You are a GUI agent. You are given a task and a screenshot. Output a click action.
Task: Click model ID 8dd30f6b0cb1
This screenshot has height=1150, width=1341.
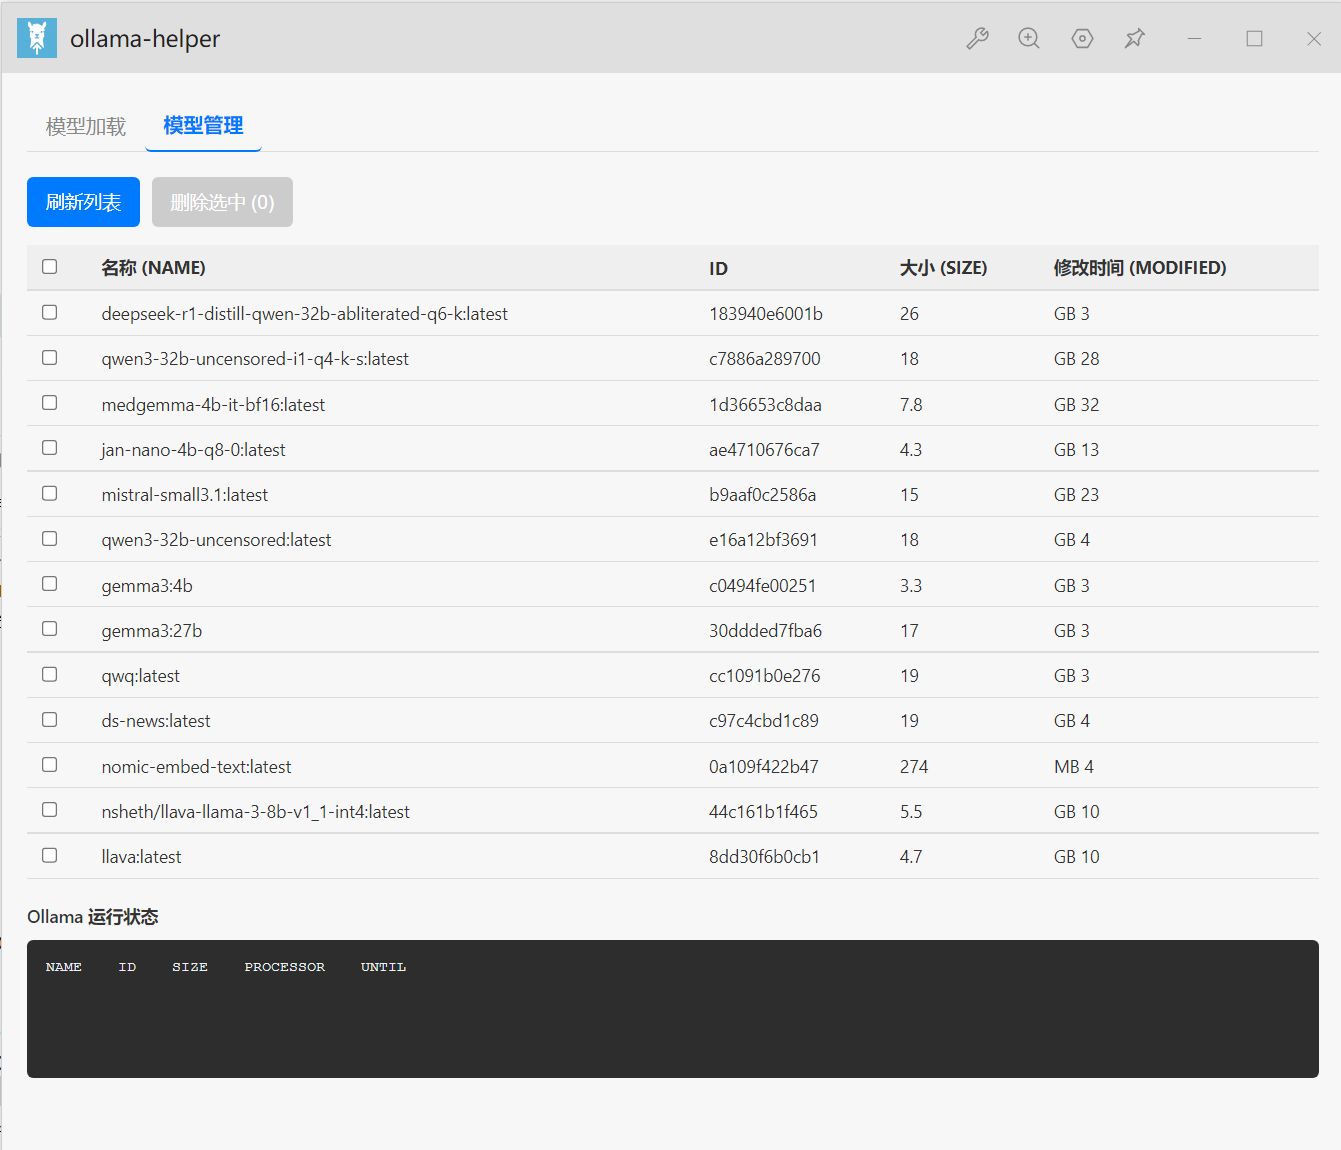point(764,857)
